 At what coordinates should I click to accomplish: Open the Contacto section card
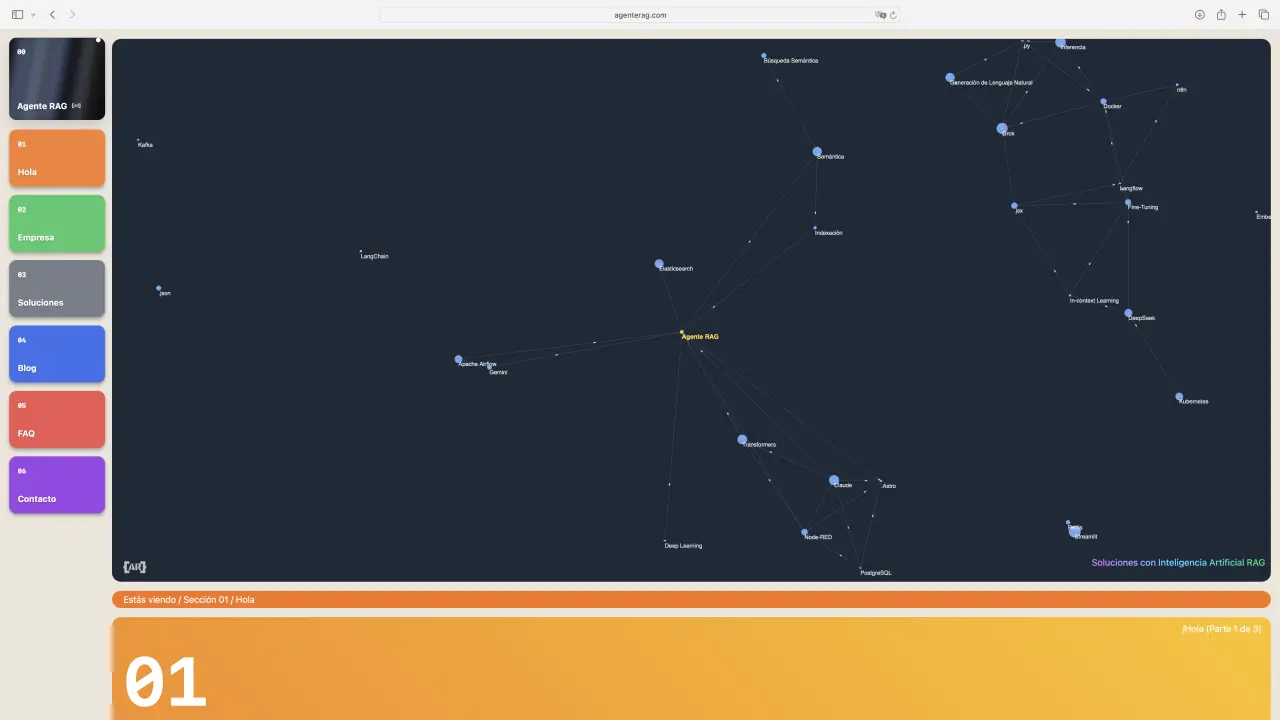[57, 485]
